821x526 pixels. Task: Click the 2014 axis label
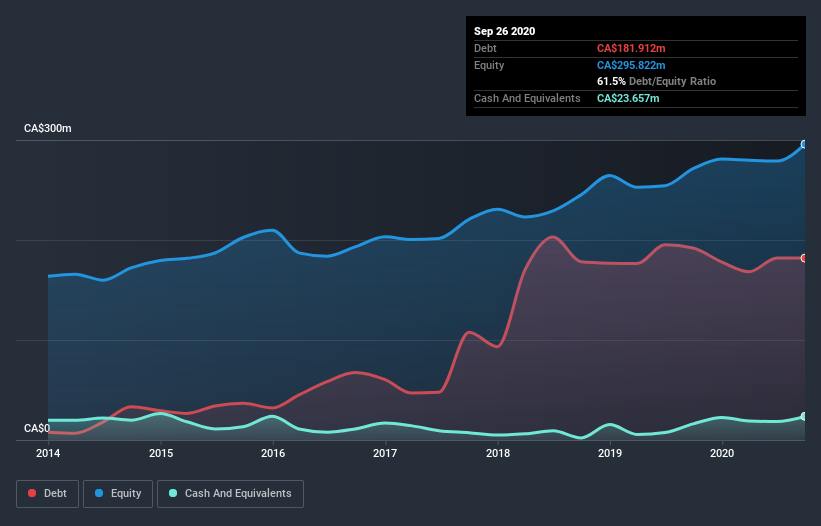48,453
